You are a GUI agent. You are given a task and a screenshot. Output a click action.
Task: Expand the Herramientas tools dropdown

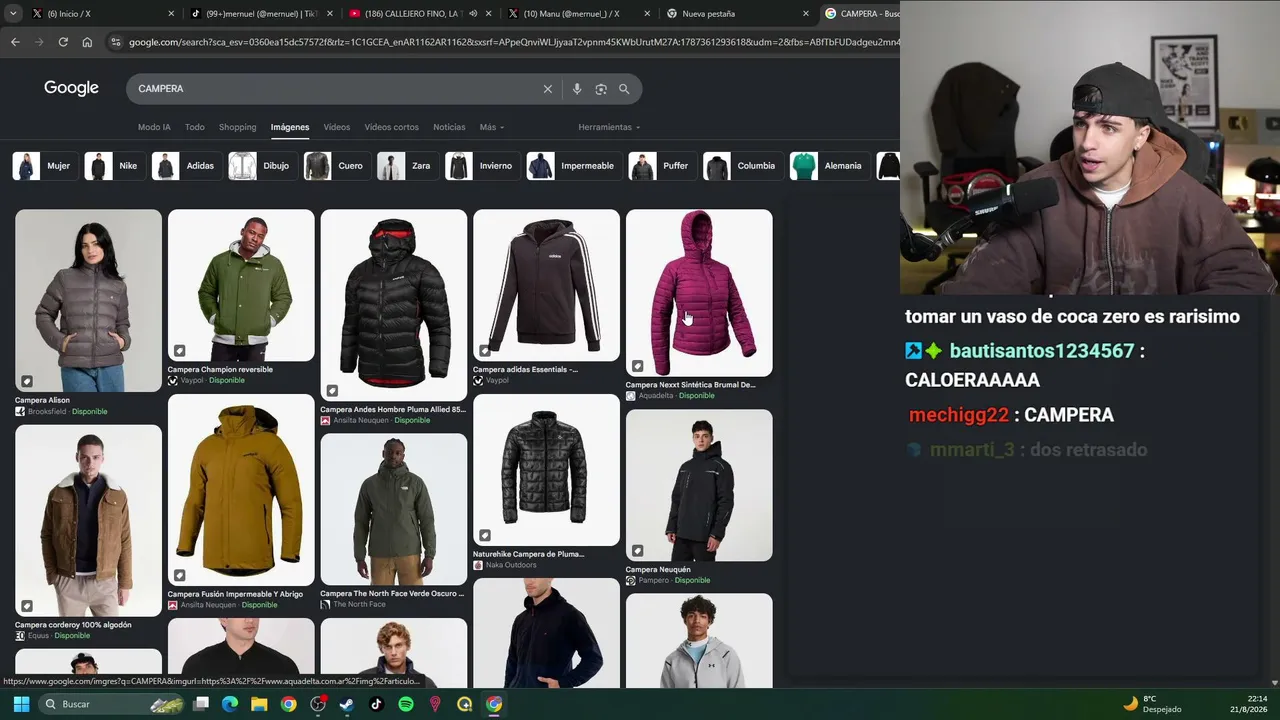click(609, 127)
